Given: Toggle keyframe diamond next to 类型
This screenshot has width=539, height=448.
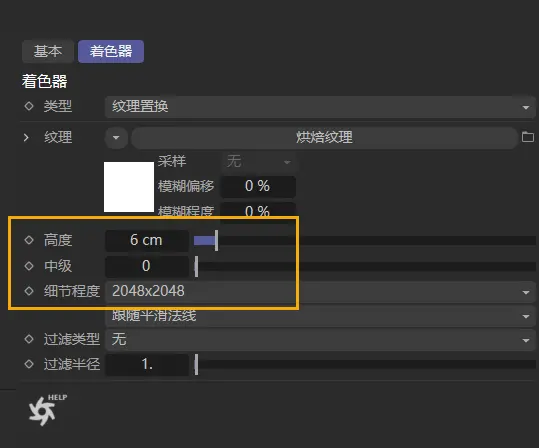Looking at the screenshot, I should pyautogui.click(x=29, y=106).
